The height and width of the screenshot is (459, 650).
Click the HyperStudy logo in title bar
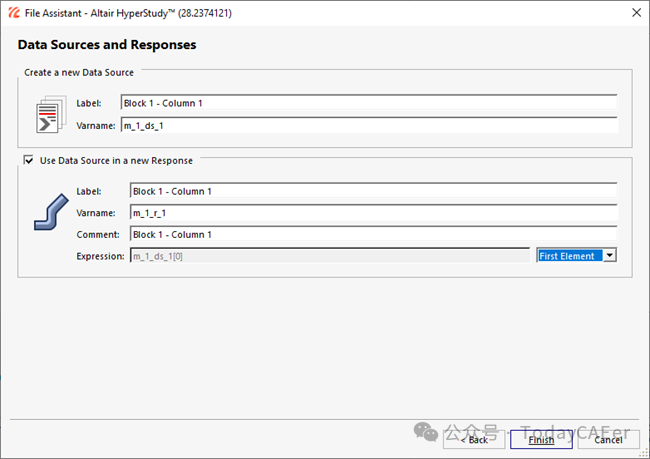(x=12, y=12)
